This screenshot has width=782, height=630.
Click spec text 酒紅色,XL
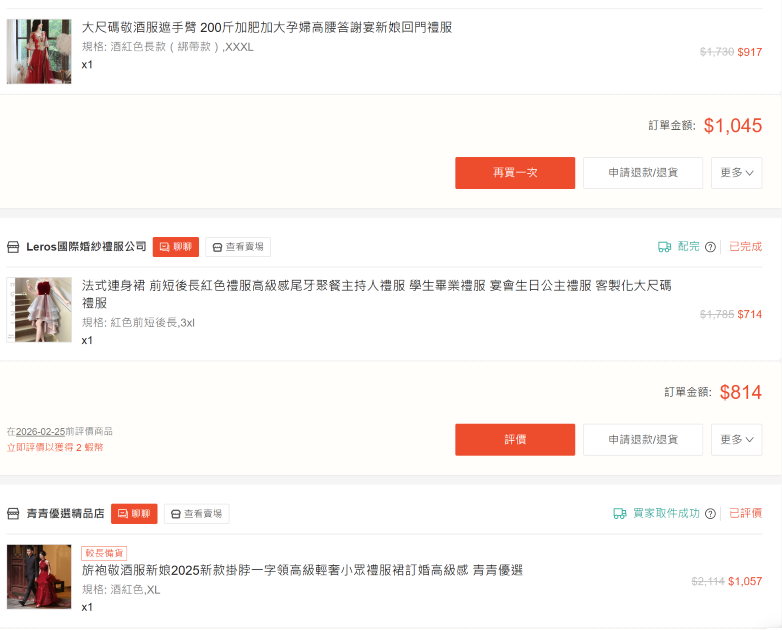(x=121, y=590)
